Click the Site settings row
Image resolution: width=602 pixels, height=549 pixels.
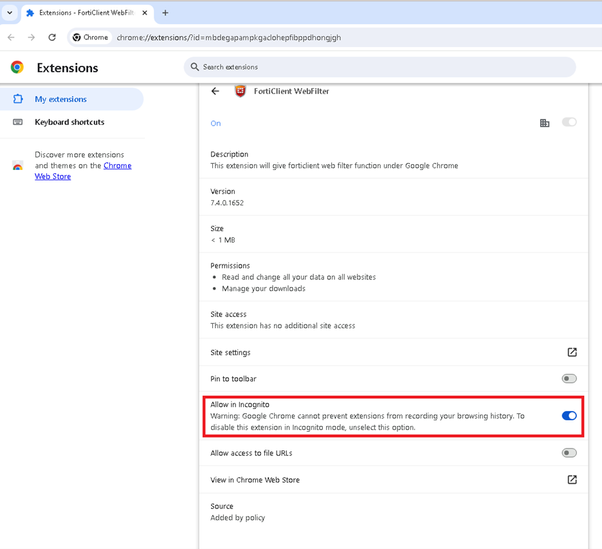point(394,352)
